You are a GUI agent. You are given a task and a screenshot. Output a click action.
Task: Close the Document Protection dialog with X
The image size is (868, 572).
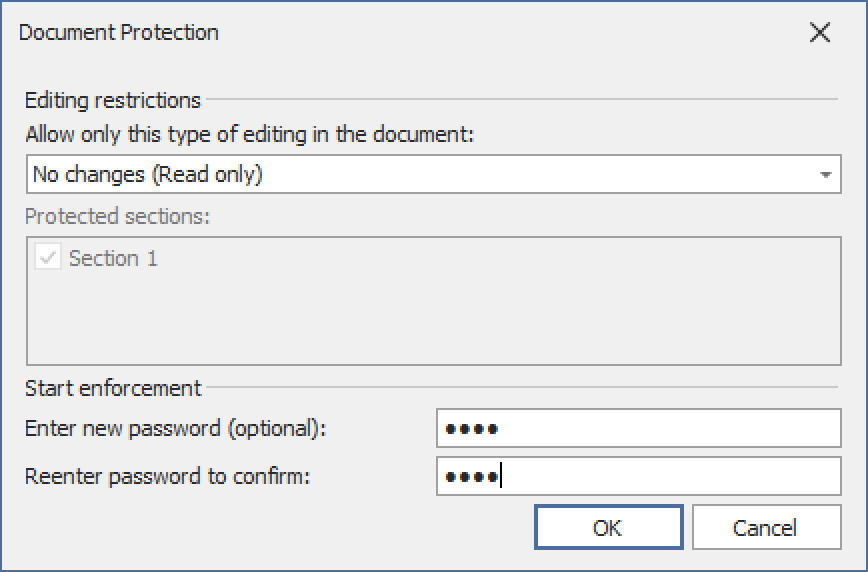coord(820,32)
